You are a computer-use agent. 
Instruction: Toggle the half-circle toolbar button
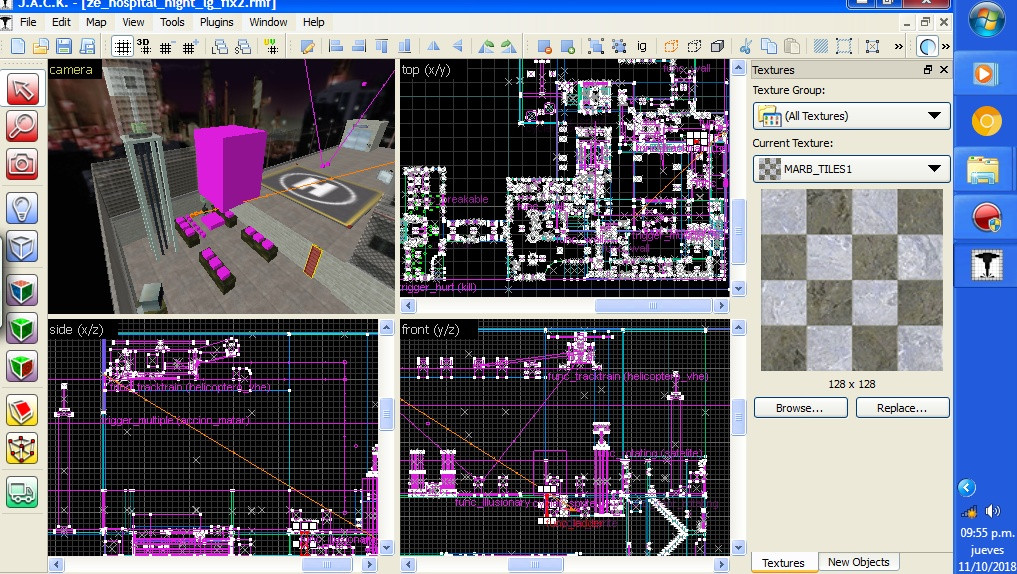coord(927,46)
